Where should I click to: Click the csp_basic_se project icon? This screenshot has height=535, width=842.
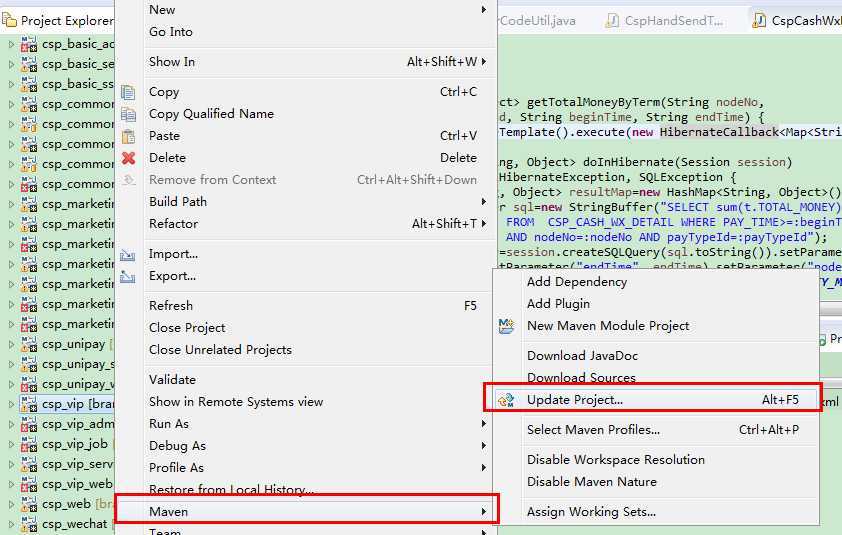click(x=29, y=64)
